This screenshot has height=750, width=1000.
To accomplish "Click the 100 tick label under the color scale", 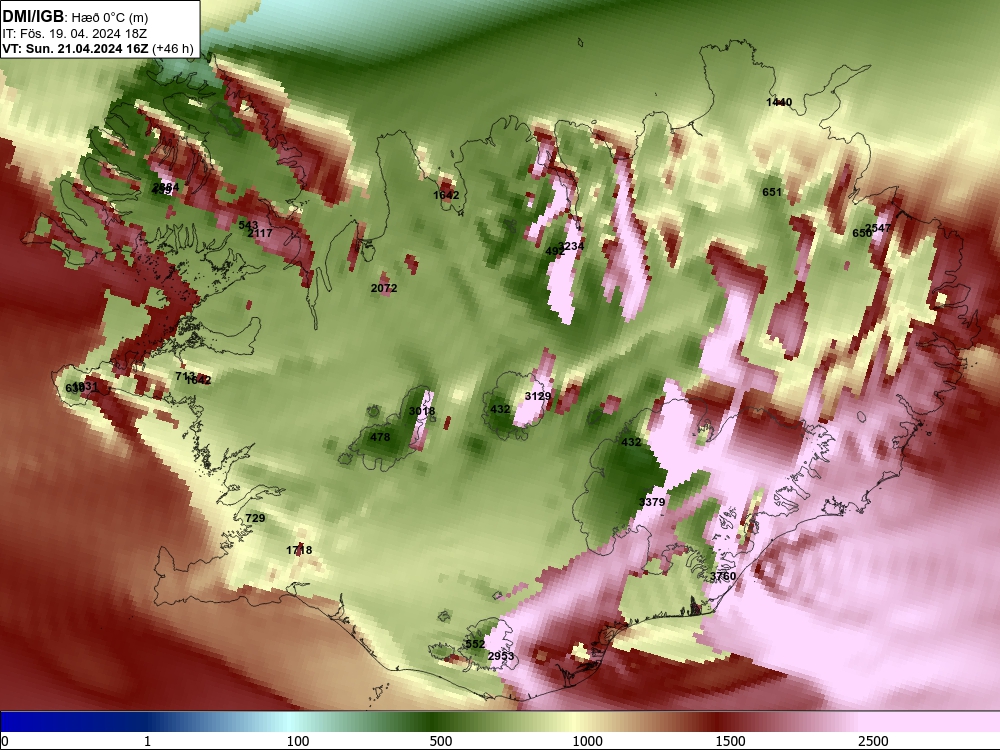I will pyautogui.click(x=298, y=741).
